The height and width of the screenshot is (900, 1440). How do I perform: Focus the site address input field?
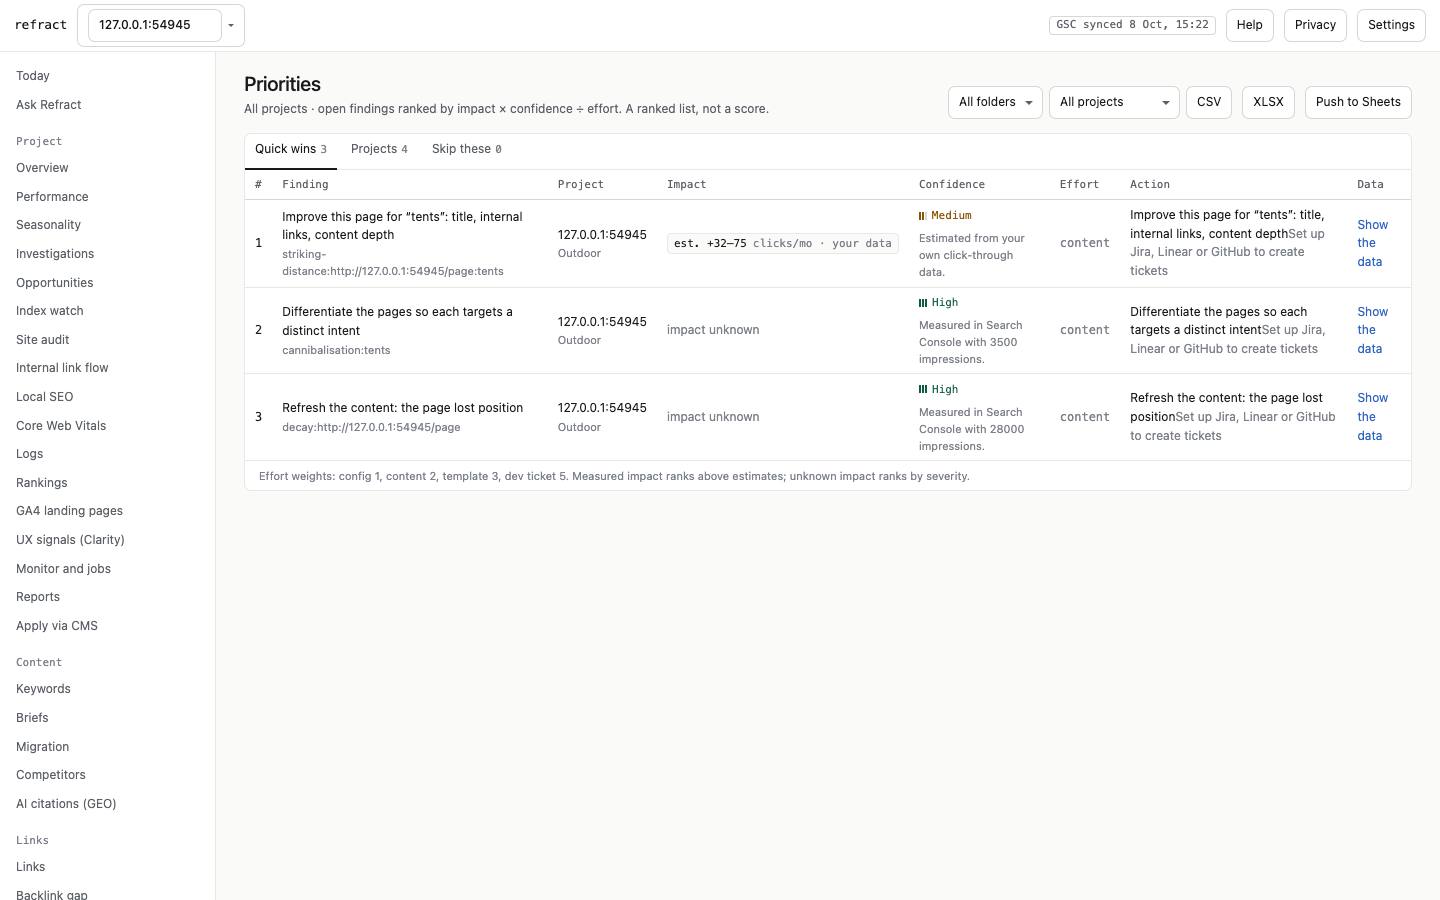pos(155,25)
